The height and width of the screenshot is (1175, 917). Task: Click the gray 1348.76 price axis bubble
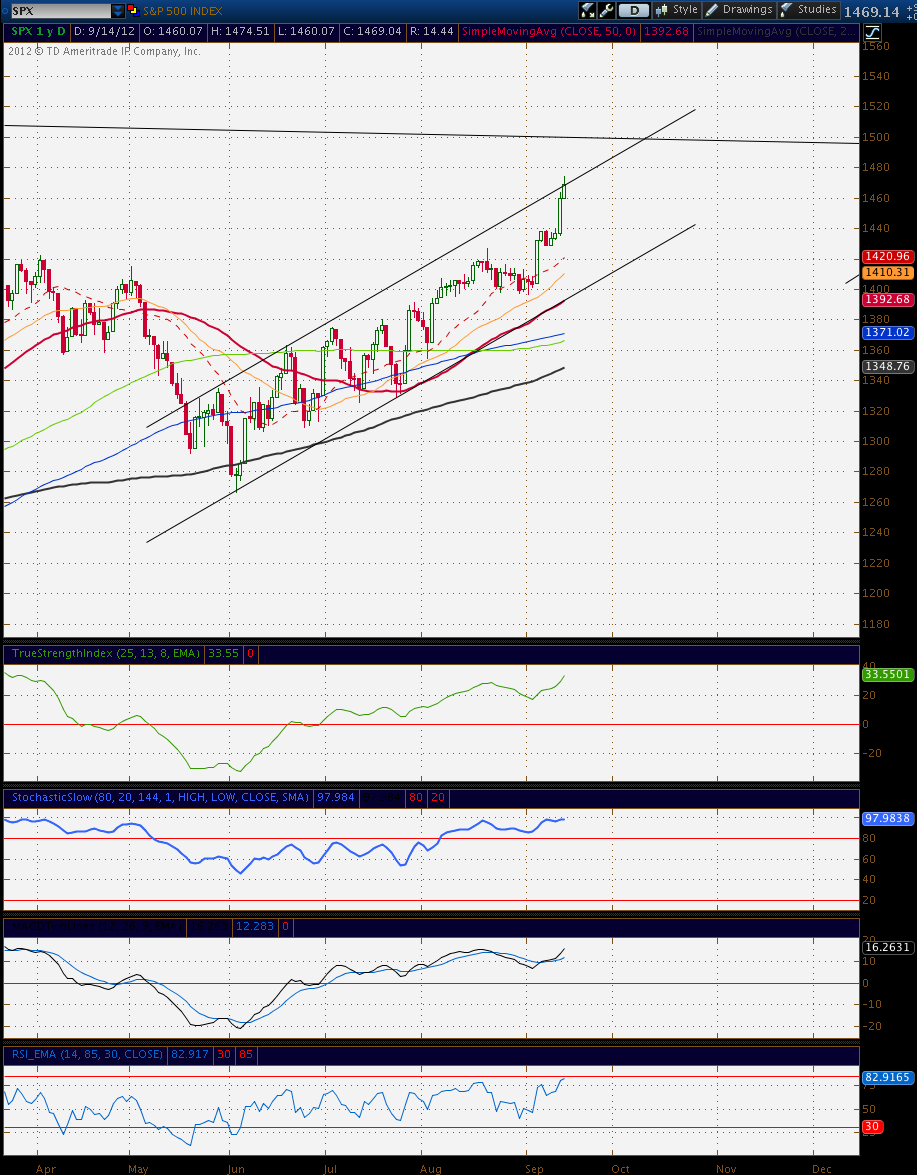(x=888, y=366)
